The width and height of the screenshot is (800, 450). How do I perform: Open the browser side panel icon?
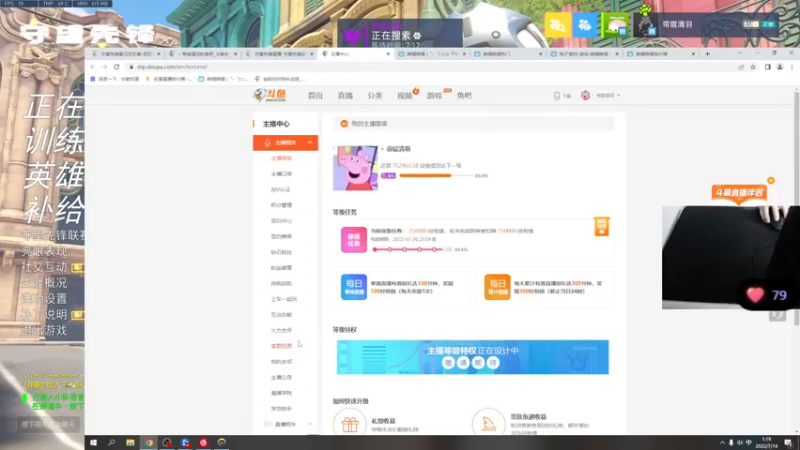click(767, 67)
